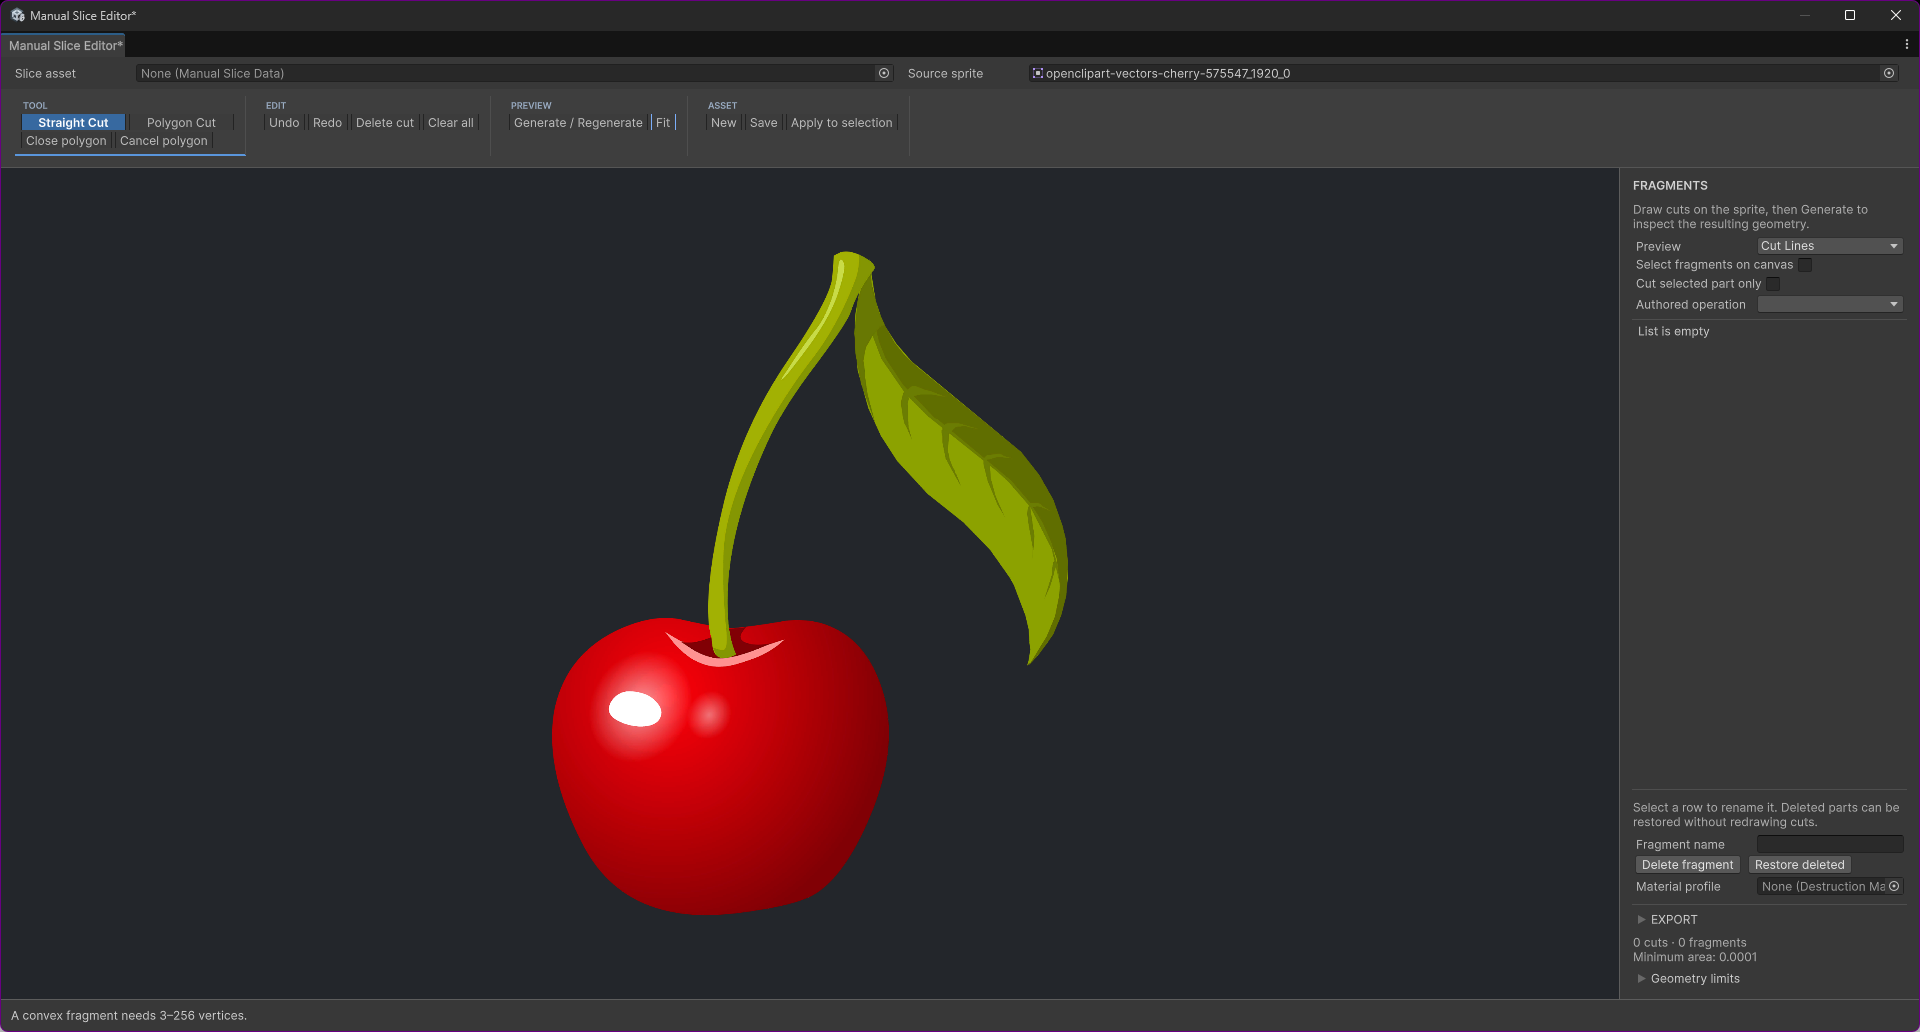Open the Slice asset object picker

[x=884, y=73]
